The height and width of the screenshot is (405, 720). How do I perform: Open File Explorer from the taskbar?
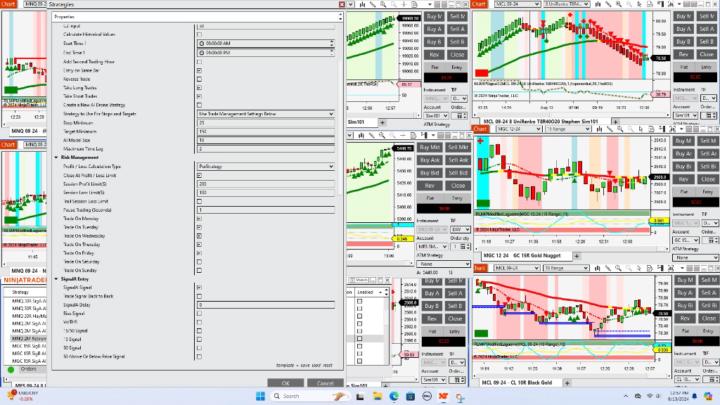[x=377, y=396]
